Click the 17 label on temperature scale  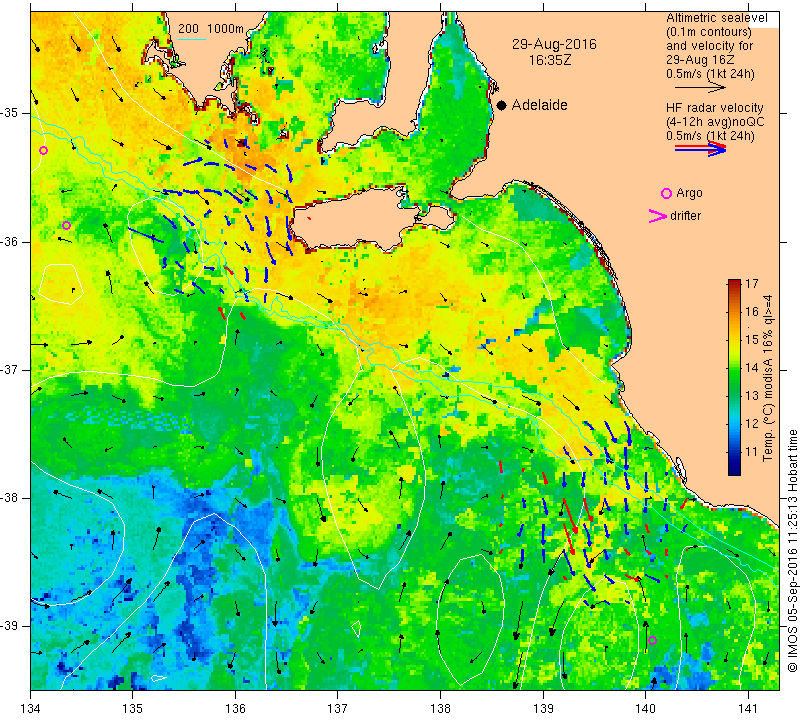click(x=752, y=284)
